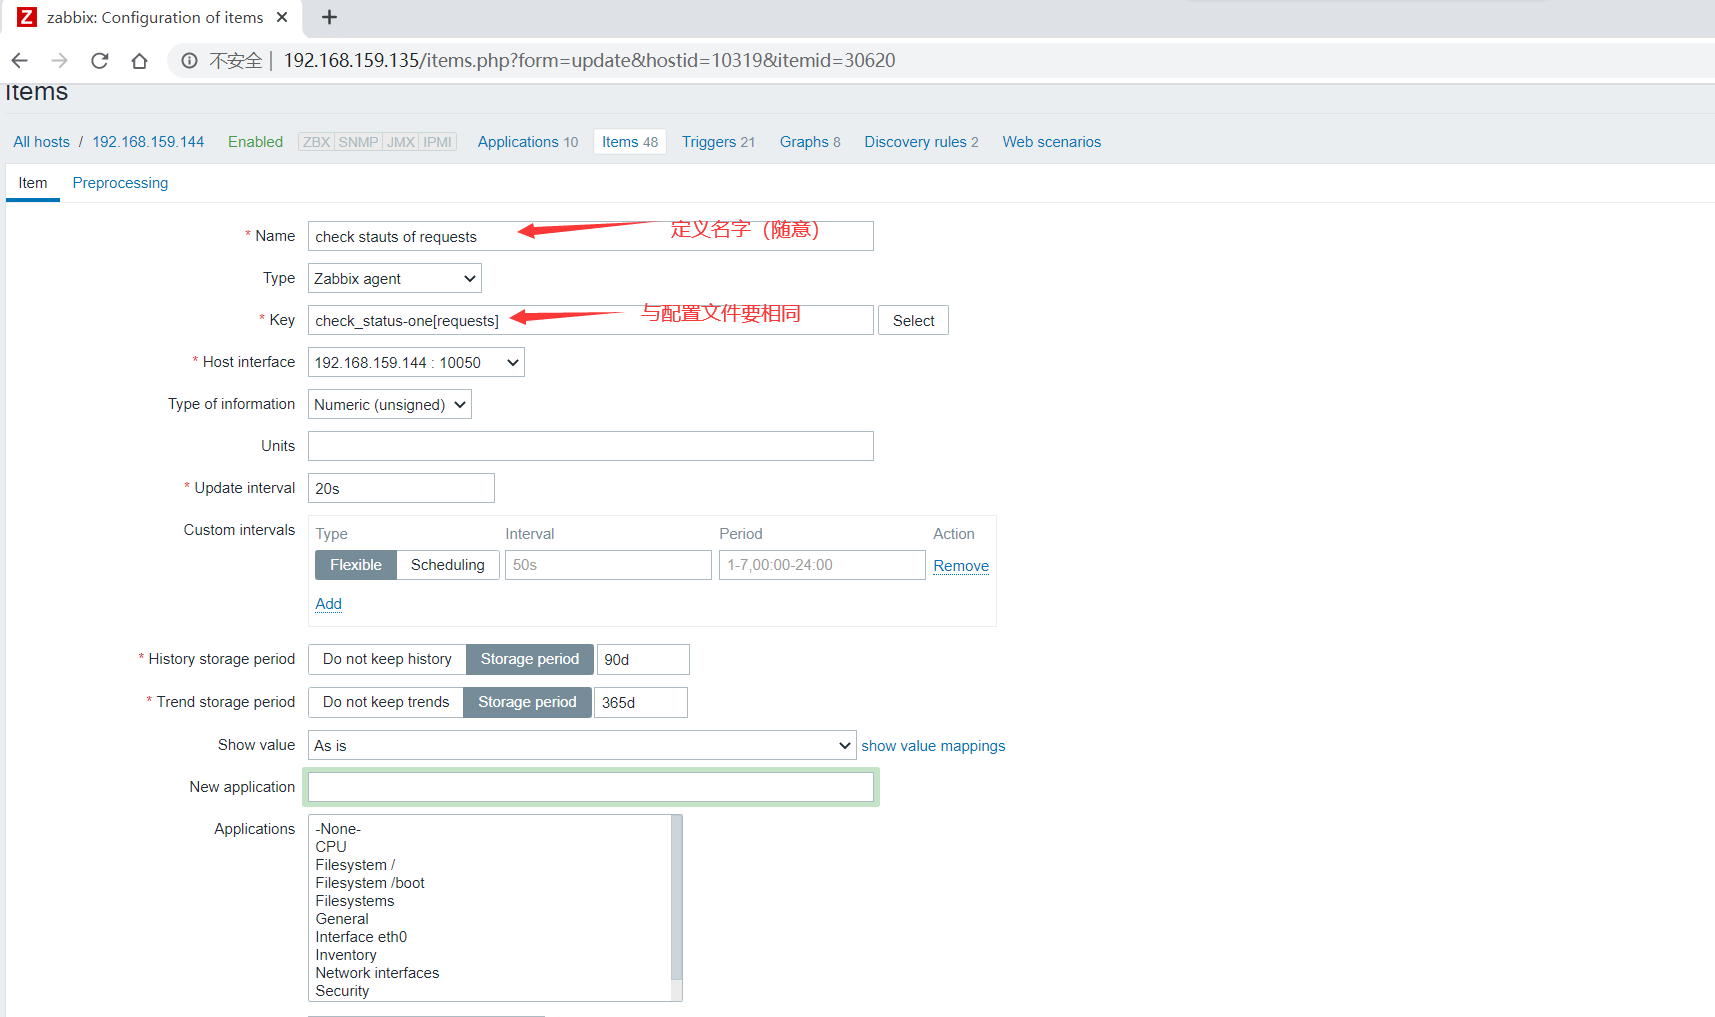Select General in Applications list

[x=490, y=919]
